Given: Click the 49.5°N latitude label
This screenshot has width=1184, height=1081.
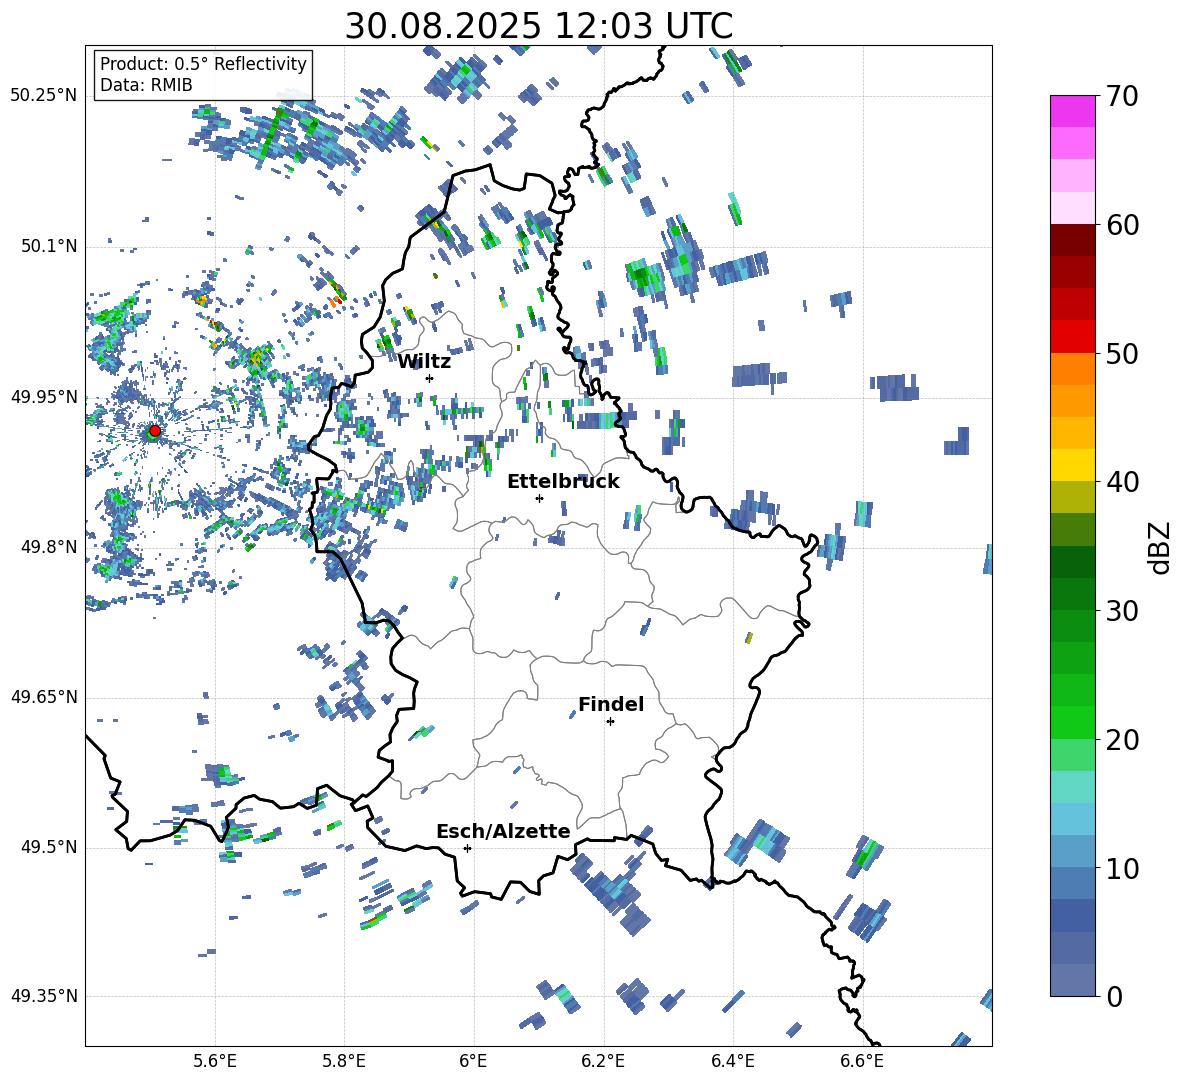Looking at the screenshot, I should [x=48, y=847].
